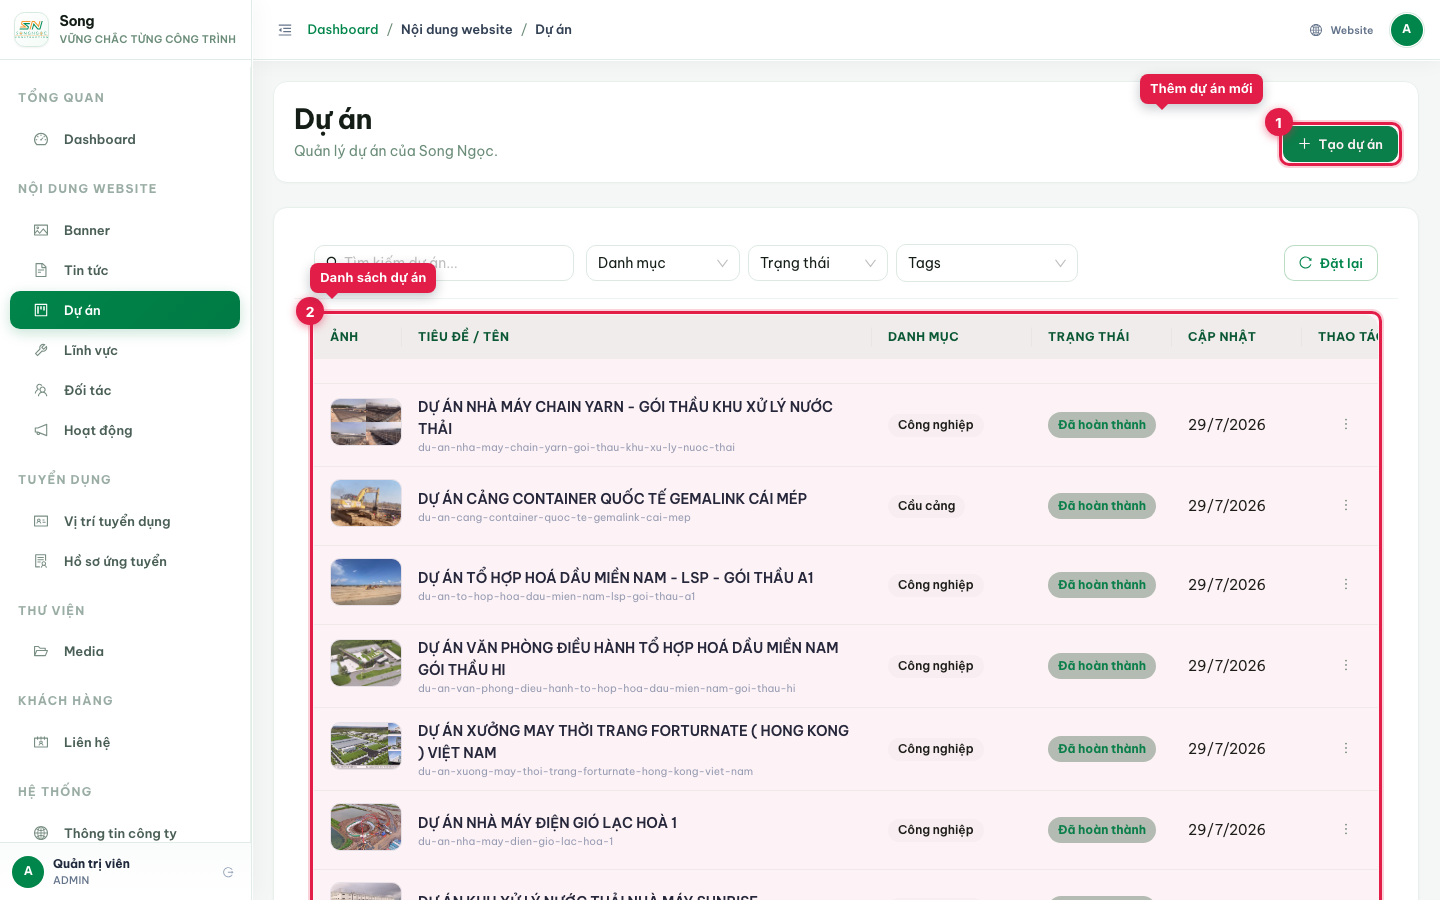The height and width of the screenshot is (900, 1440).
Task: Collapse the sidebar using the menu icon
Action: click(285, 30)
